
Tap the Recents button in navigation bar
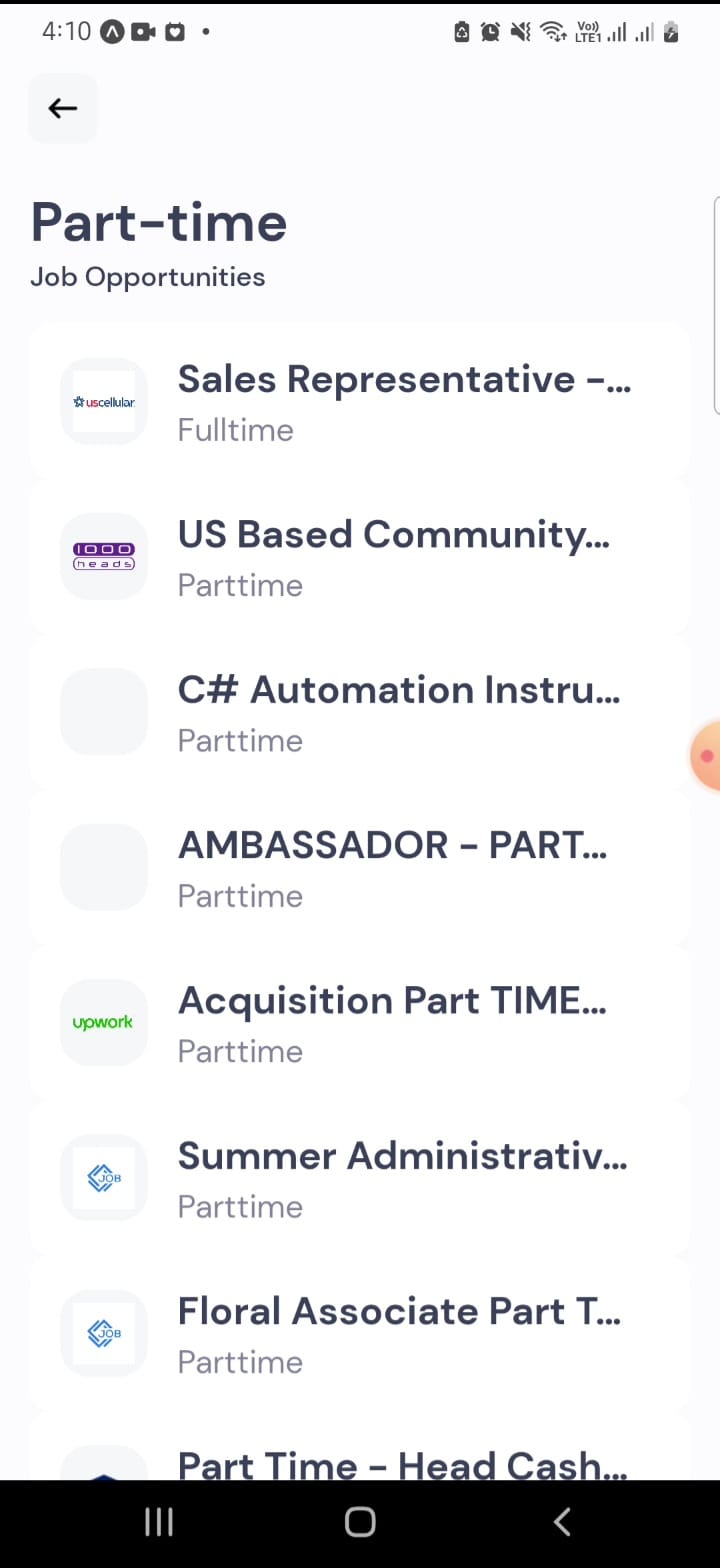click(158, 1522)
